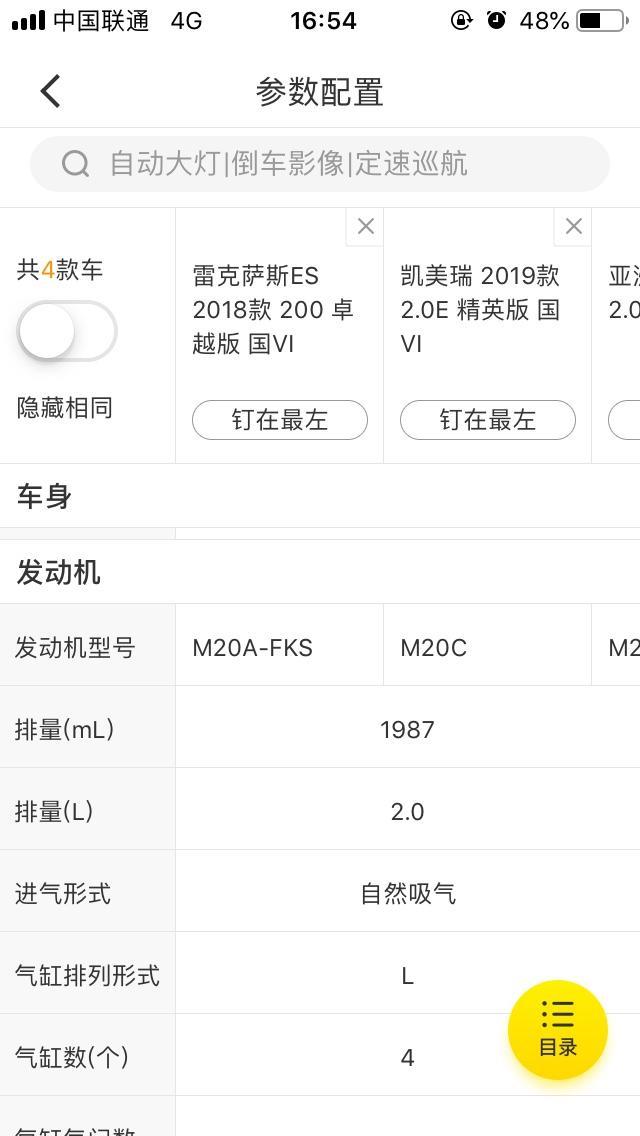The width and height of the screenshot is (640, 1136).
Task: Tap the 参数配置 page title
Action: tap(320, 92)
